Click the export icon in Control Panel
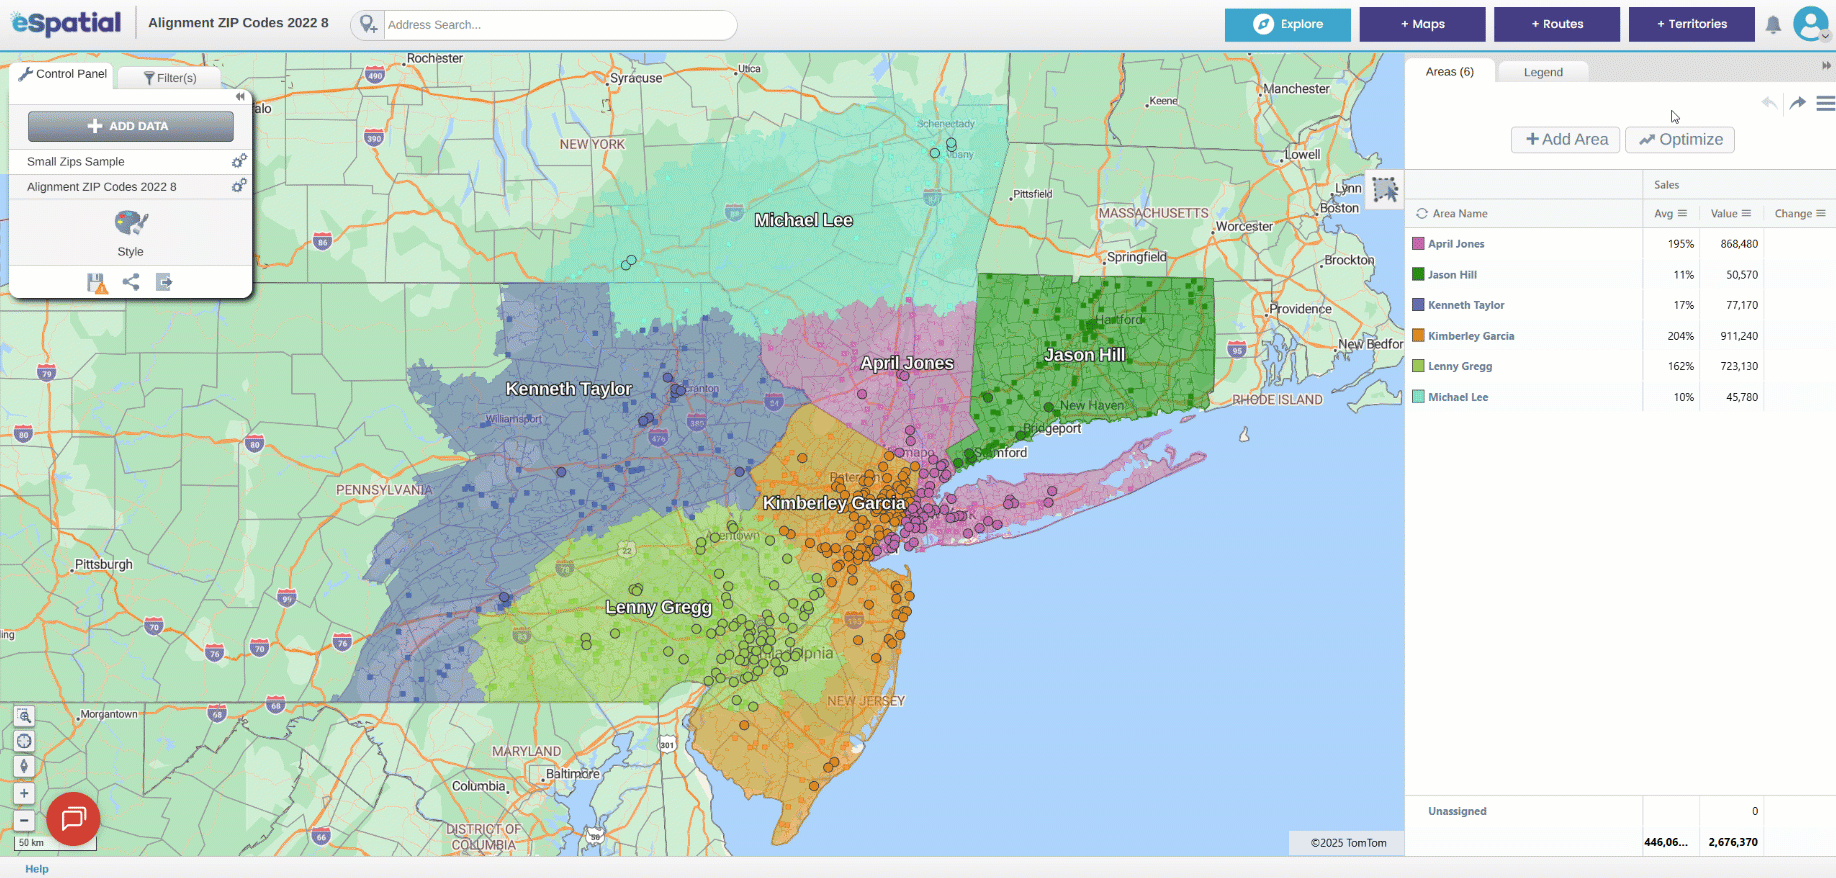 pyautogui.click(x=164, y=282)
